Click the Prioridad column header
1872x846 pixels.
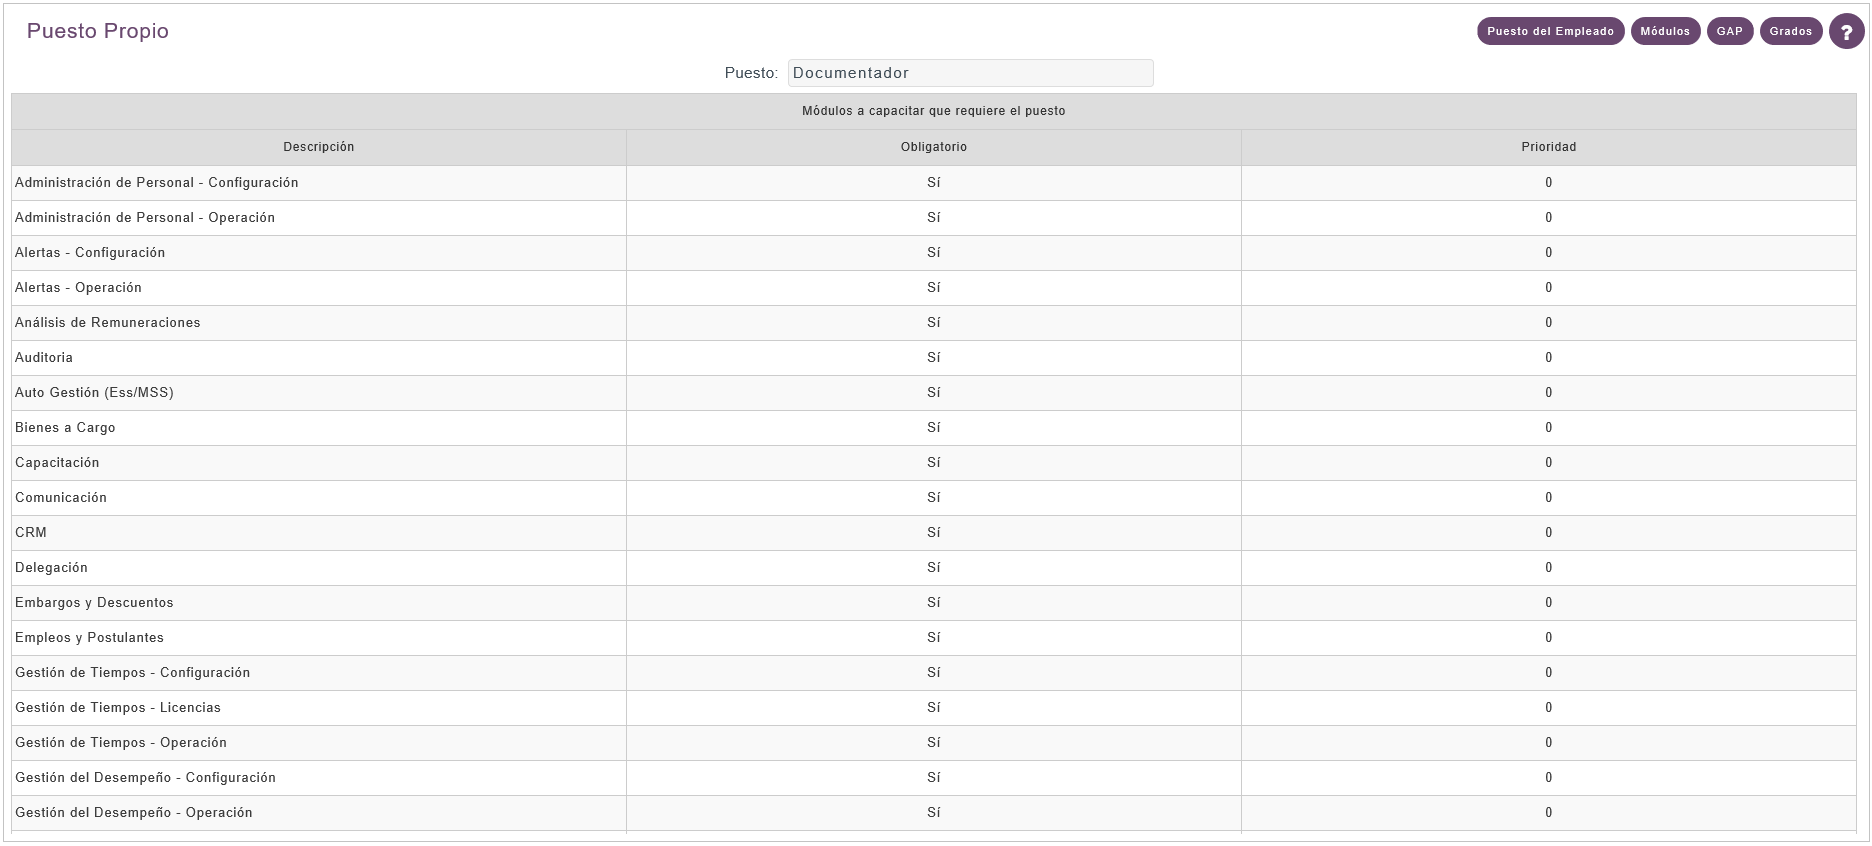pyautogui.click(x=1549, y=147)
